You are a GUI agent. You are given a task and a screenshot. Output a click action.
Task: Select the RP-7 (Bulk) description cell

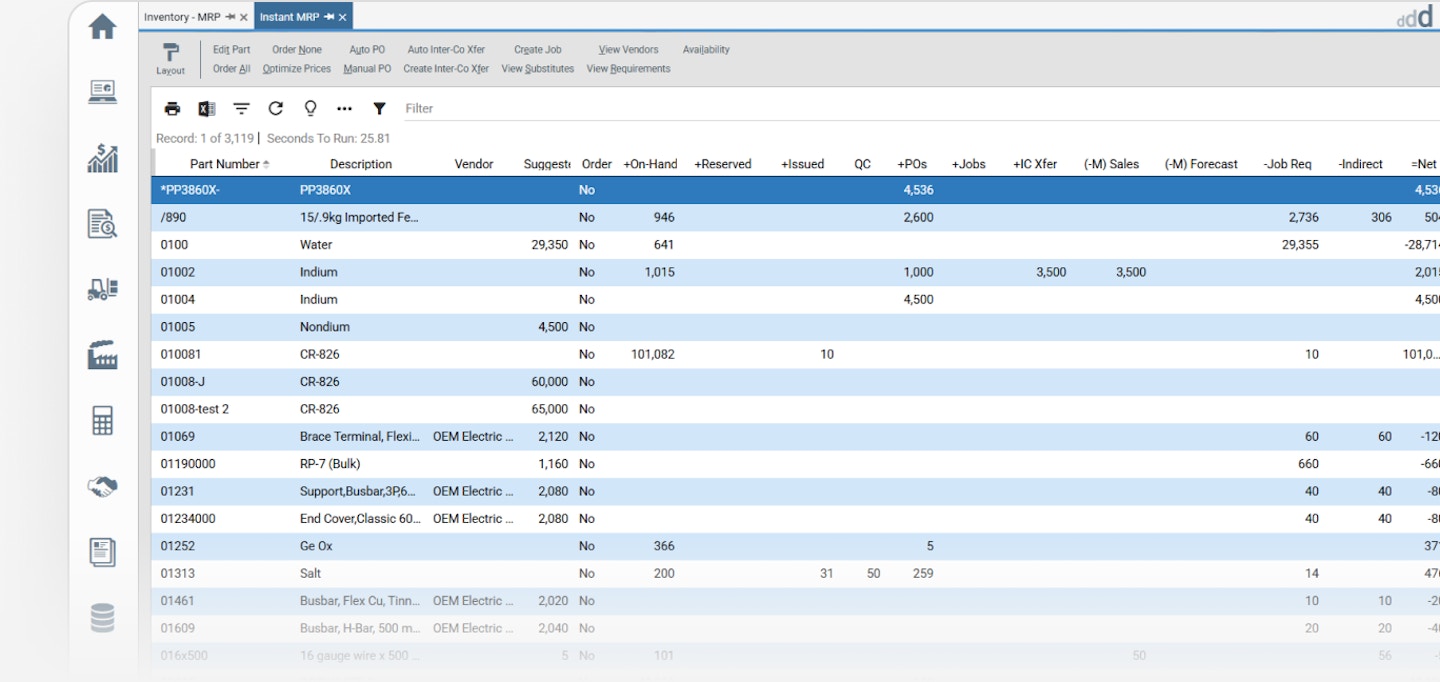330,464
